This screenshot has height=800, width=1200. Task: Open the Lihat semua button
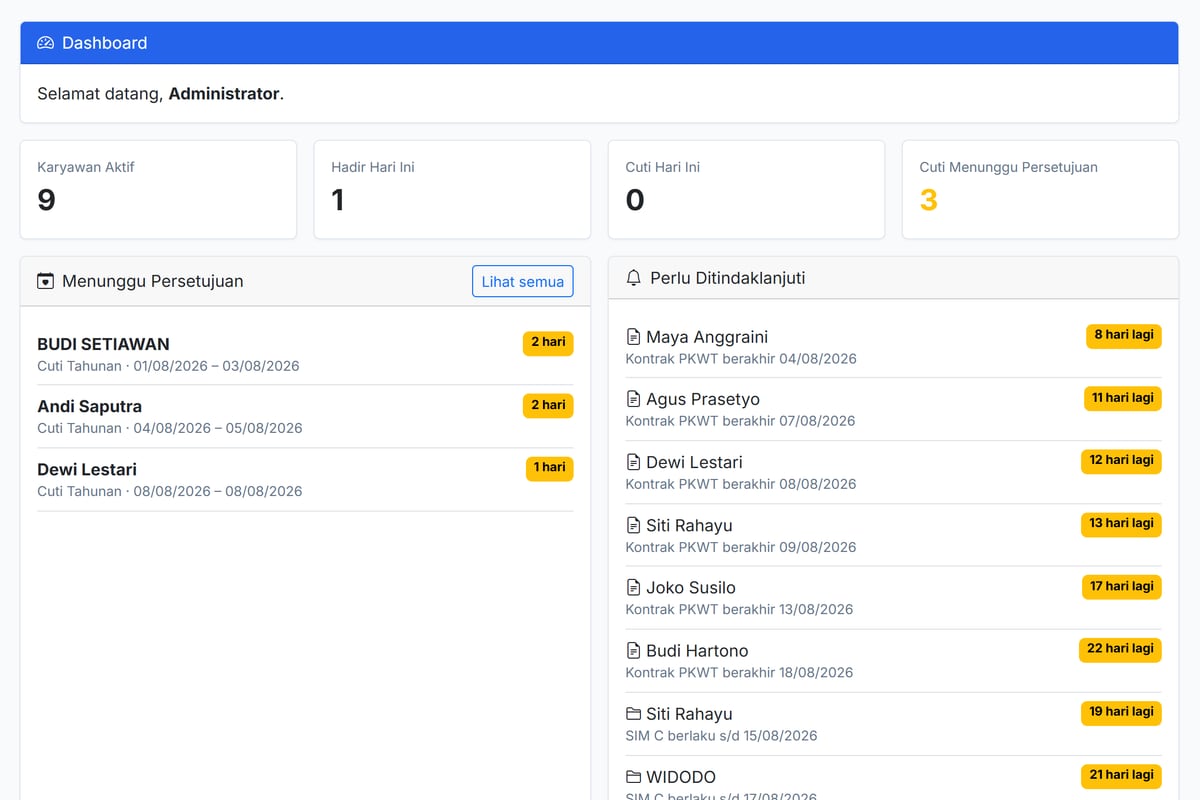coord(523,281)
